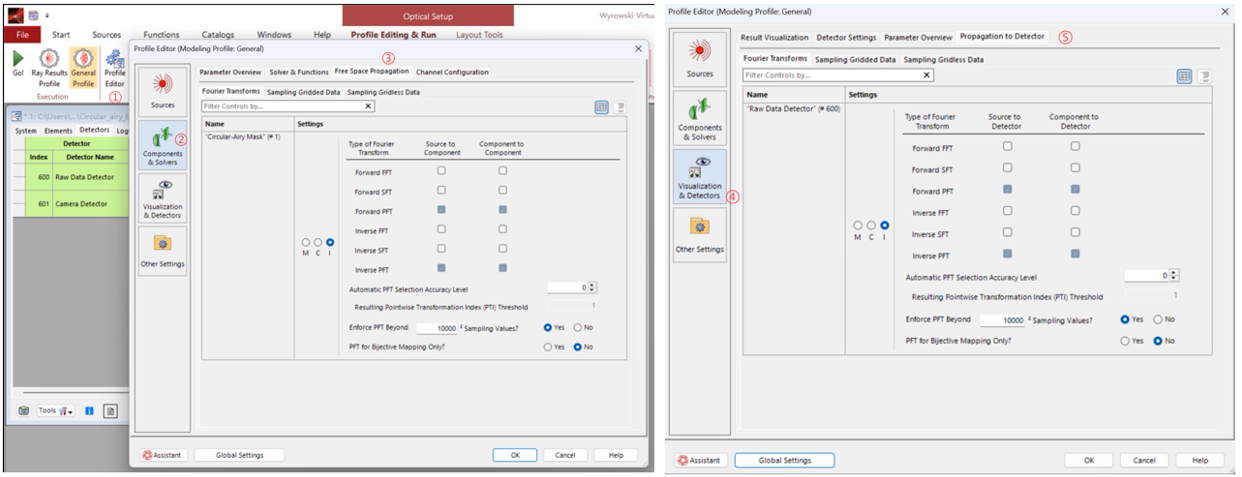
Task: Enable Forward FFT under Source to Component
Action: click(x=441, y=171)
